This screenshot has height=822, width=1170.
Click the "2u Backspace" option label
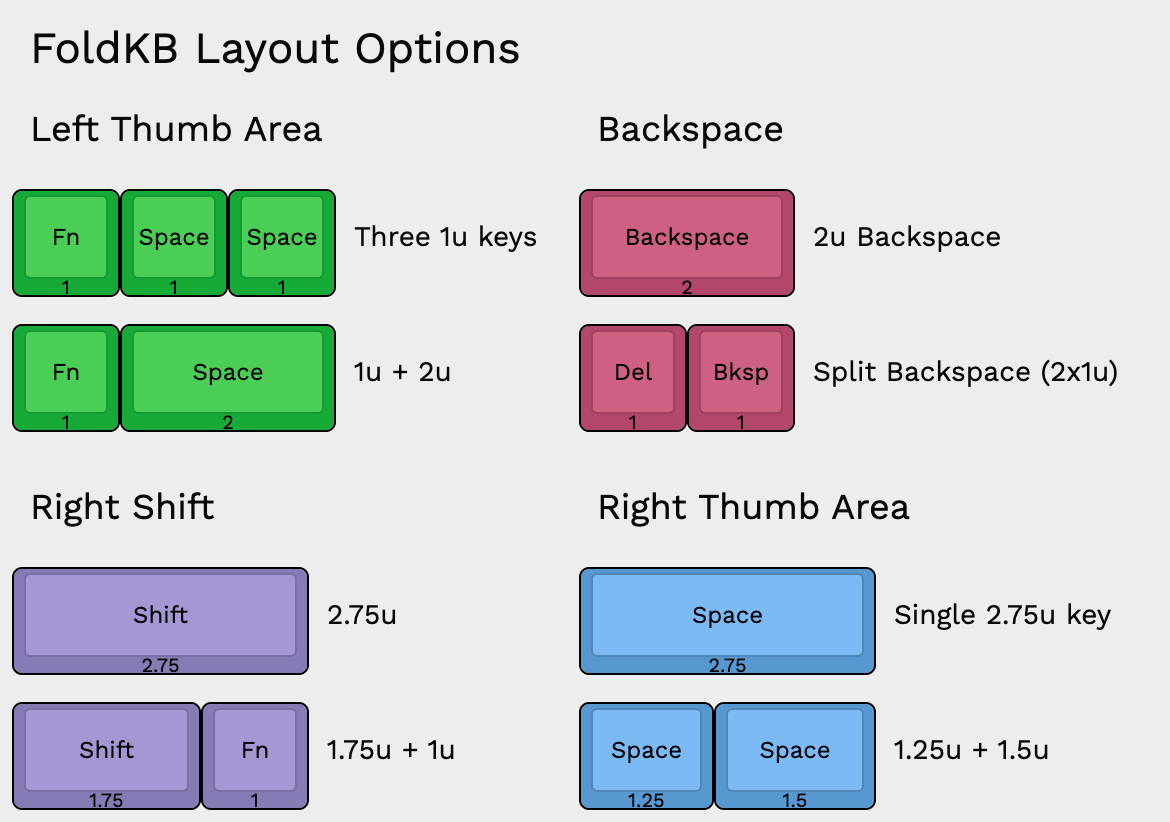907,237
